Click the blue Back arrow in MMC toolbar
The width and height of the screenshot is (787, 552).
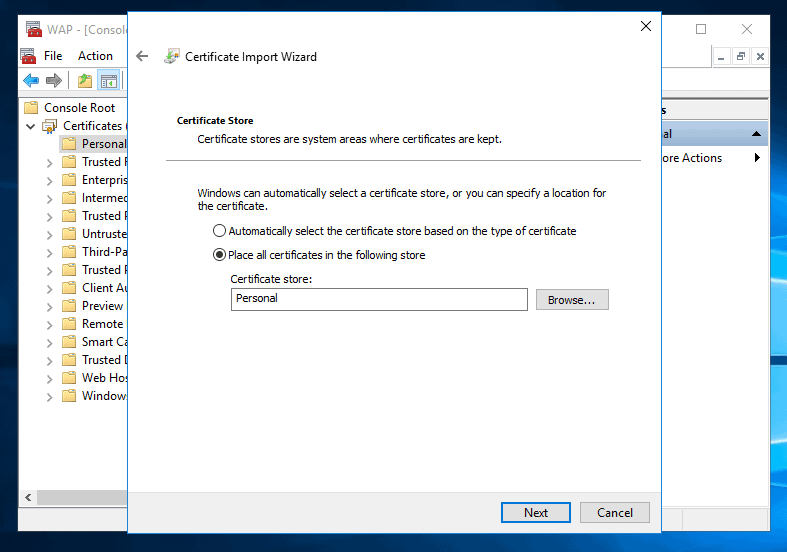coord(31,80)
